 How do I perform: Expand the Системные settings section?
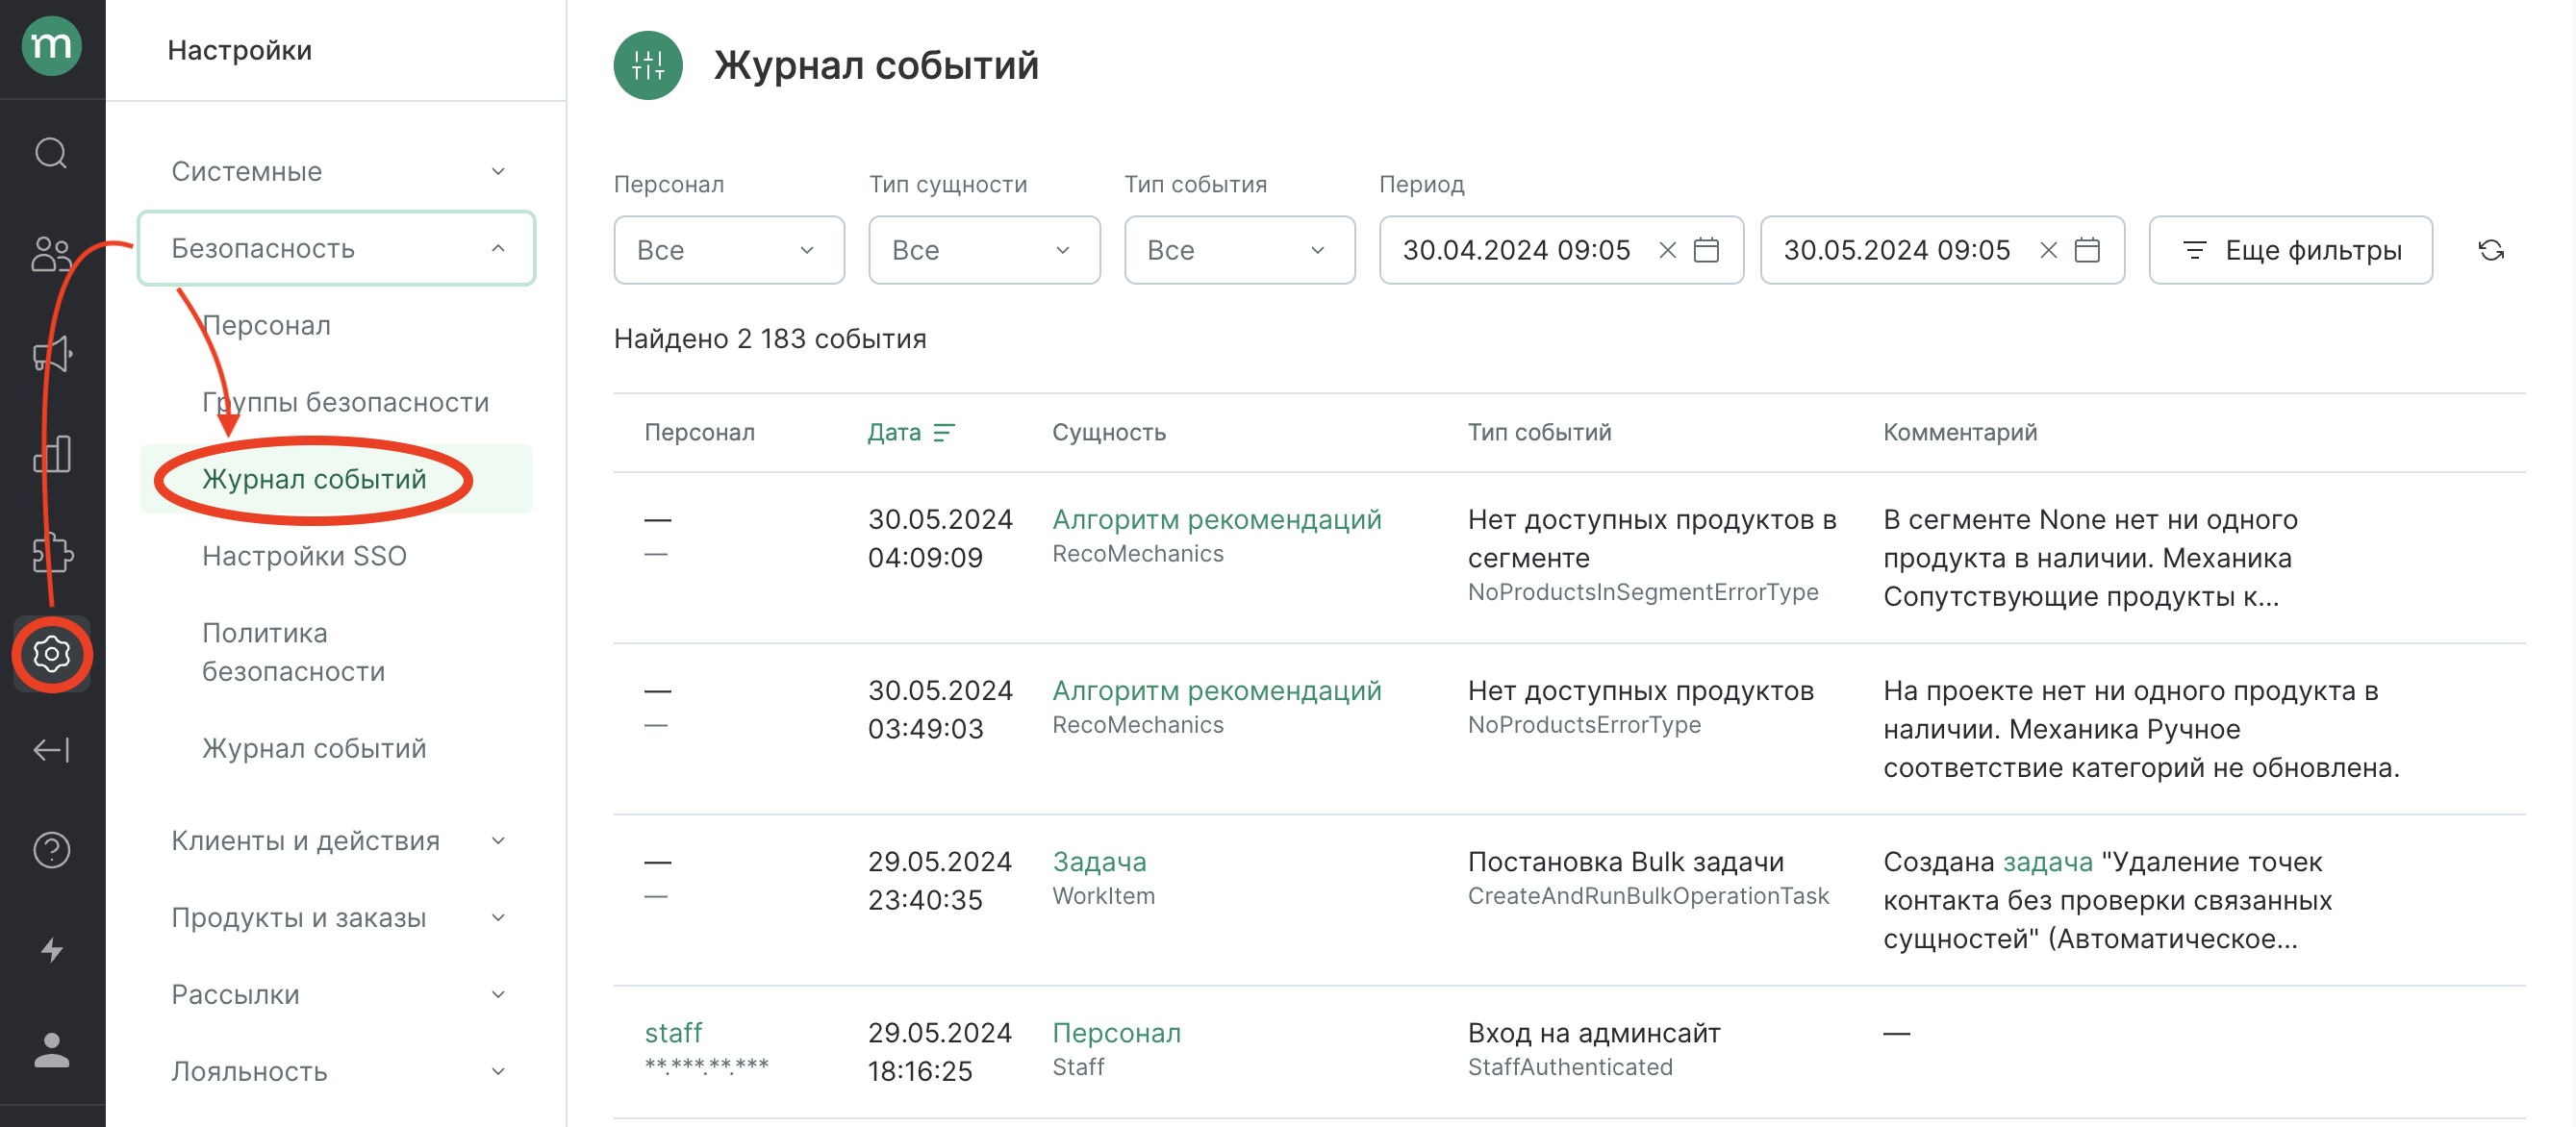tap(336, 171)
